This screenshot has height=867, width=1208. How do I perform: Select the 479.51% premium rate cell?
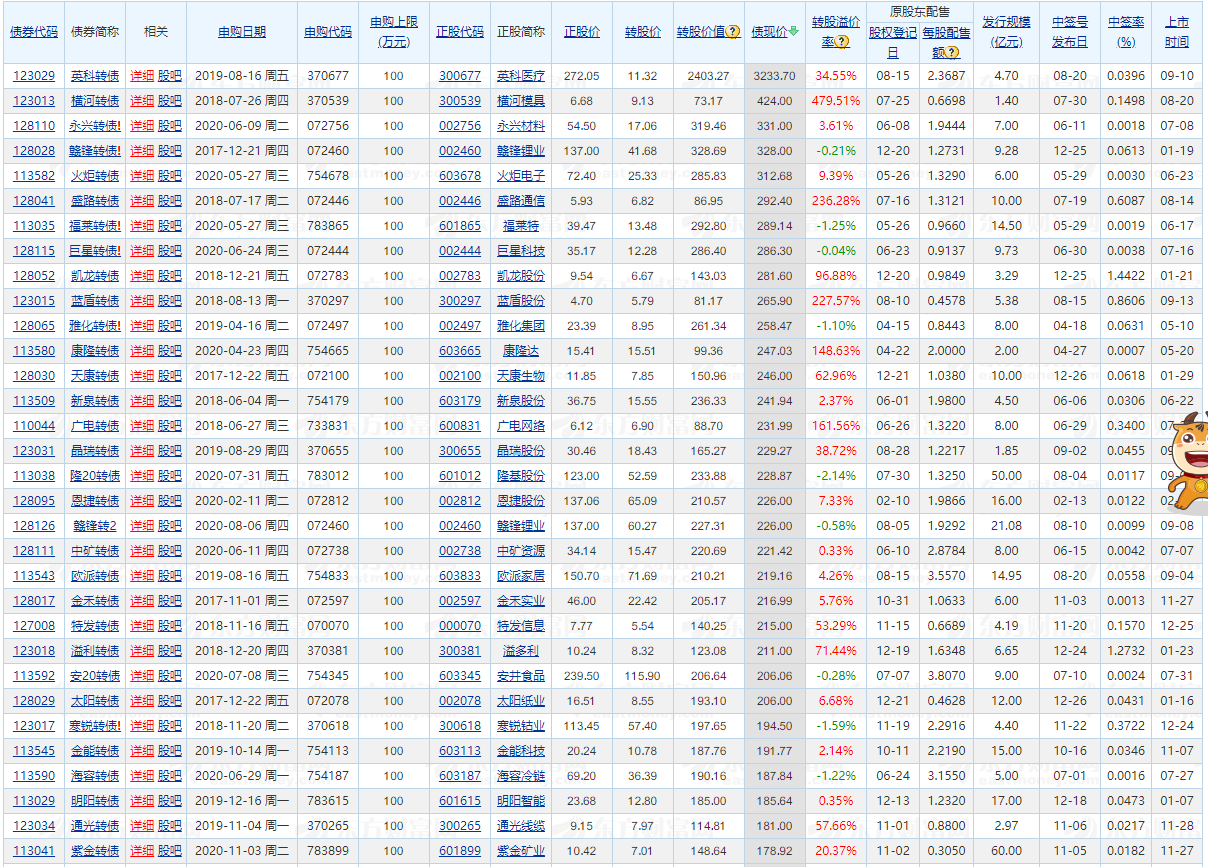(836, 101)
